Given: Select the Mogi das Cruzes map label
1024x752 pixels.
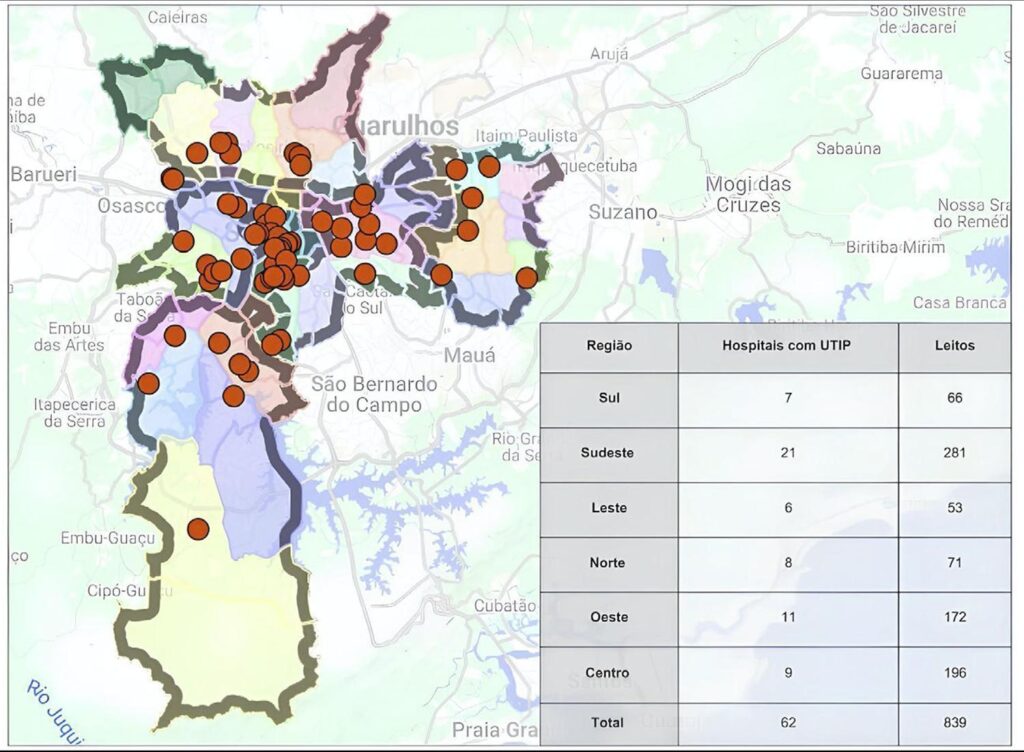Looking at the screenshot, I should 748,194.
